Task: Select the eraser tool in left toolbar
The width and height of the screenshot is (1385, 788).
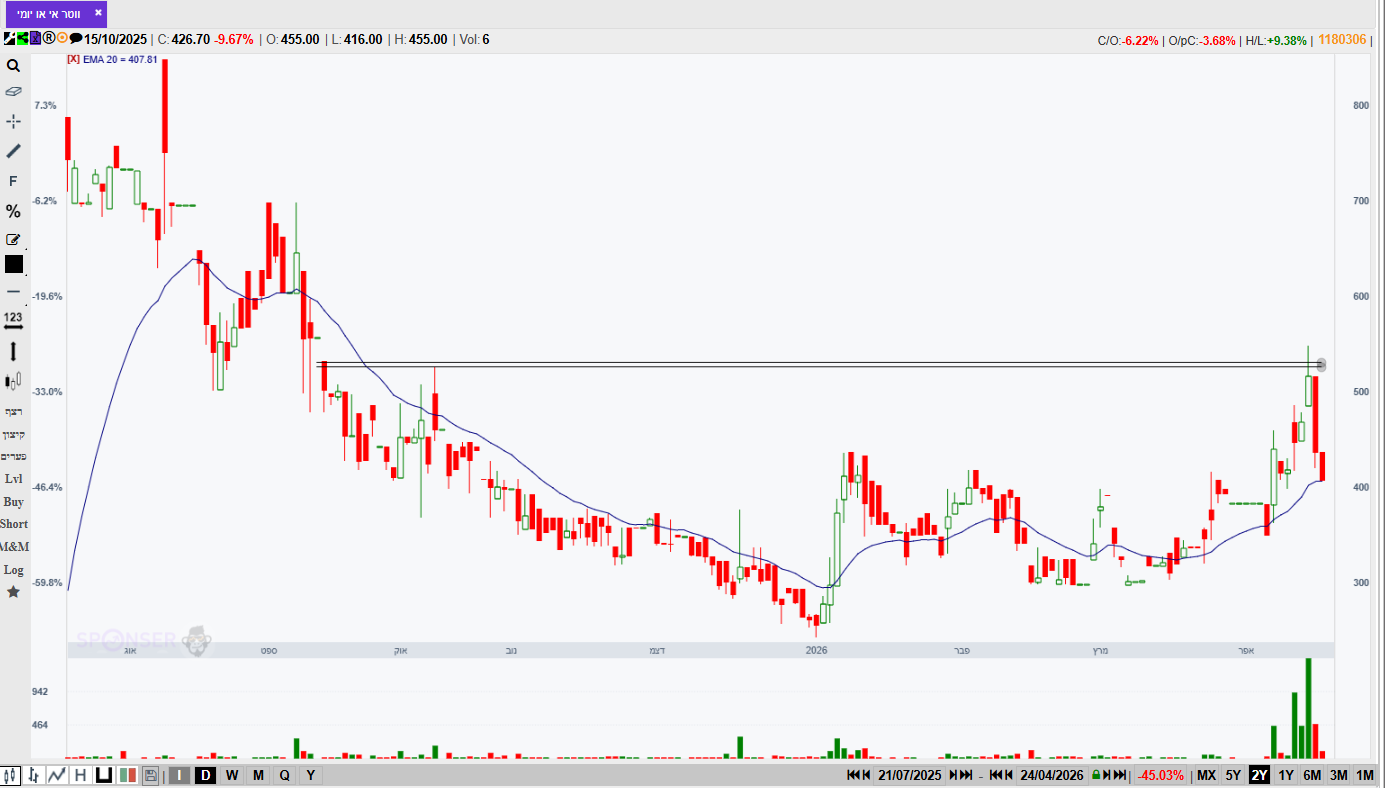Action: (x=13, y=91)
